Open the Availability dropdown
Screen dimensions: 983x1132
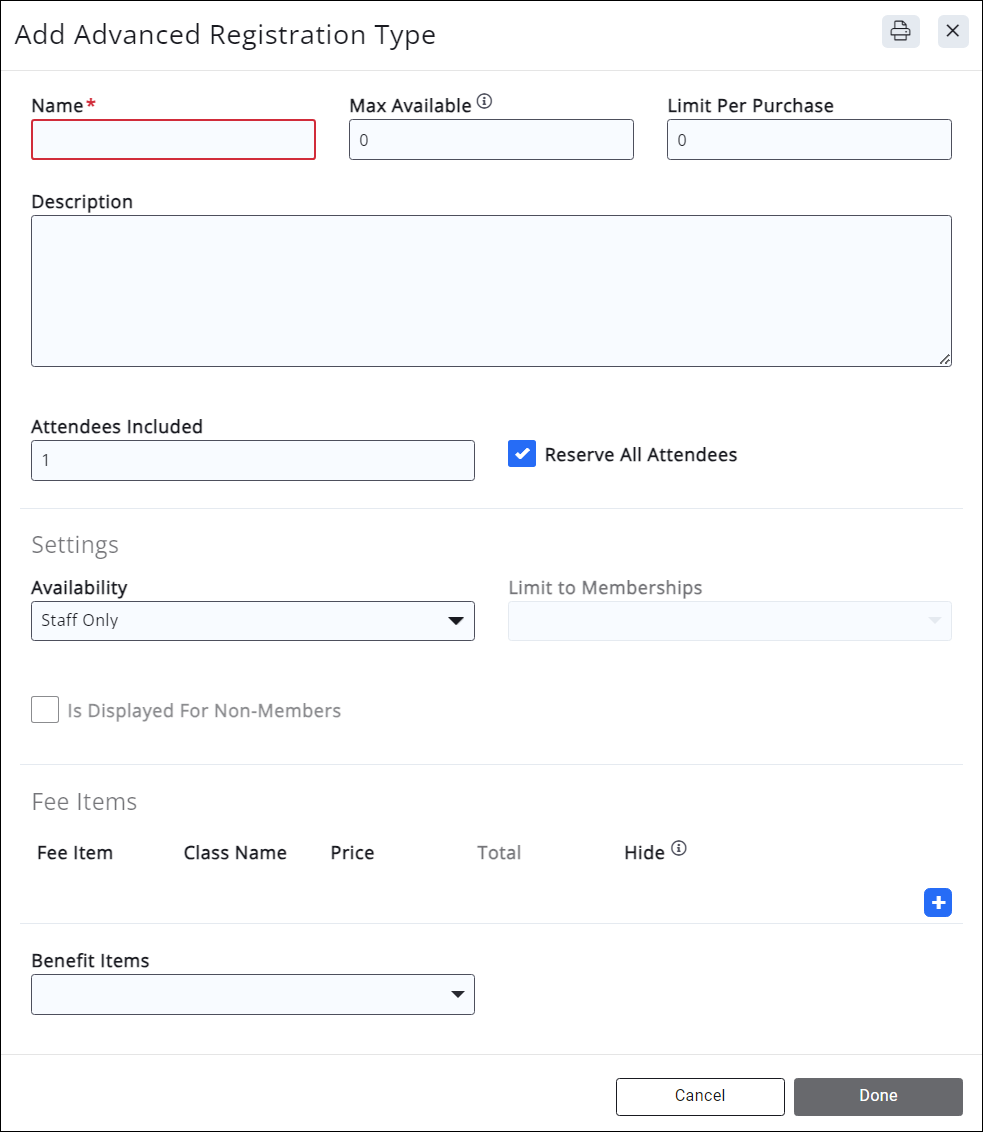coord(252,620)
